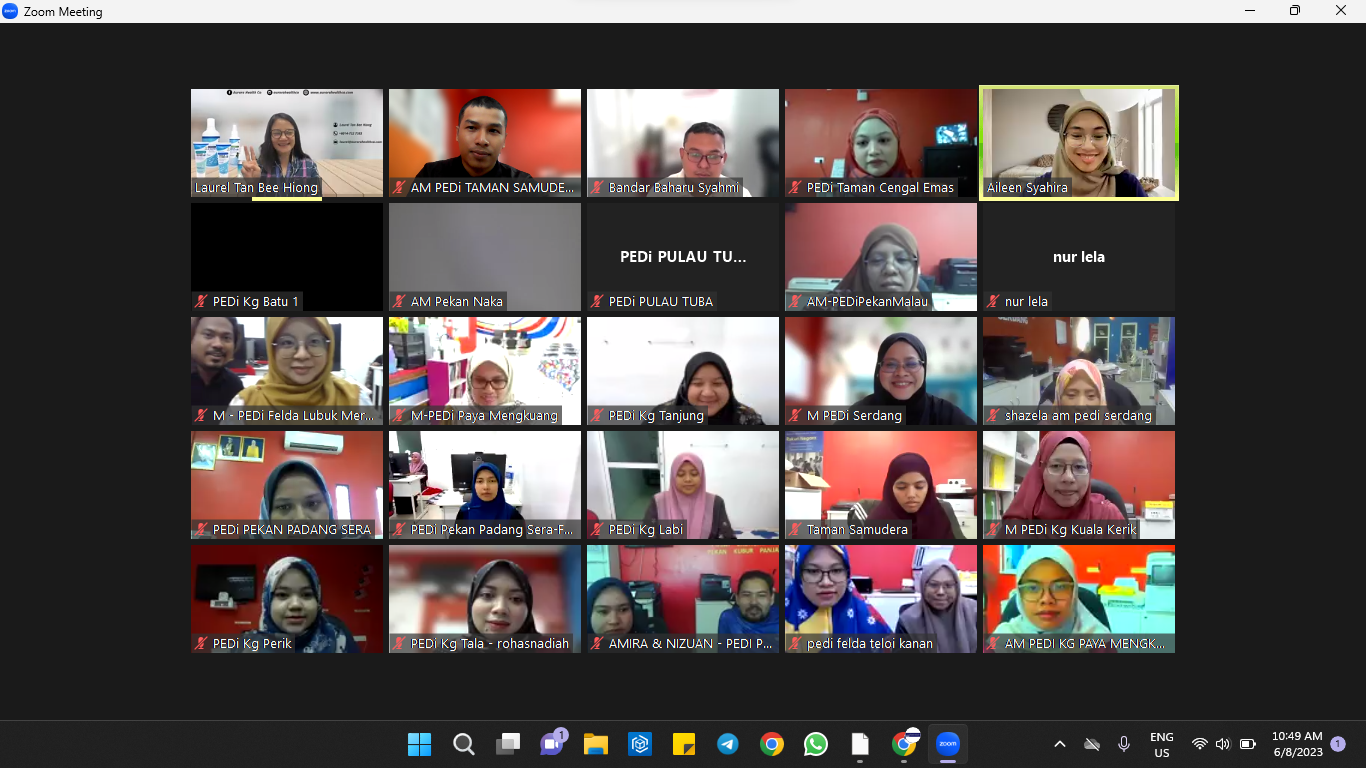Click the microphone icon in system tray
This screenshot has width=1366, height=768.
click(1124, 744)
